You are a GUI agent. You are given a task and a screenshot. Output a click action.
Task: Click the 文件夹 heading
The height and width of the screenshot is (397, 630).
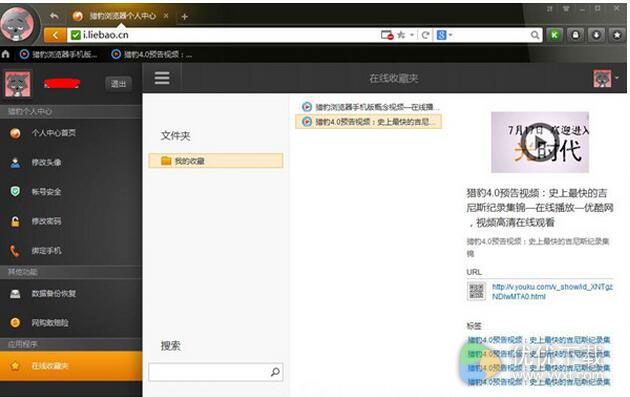(176, 136)
